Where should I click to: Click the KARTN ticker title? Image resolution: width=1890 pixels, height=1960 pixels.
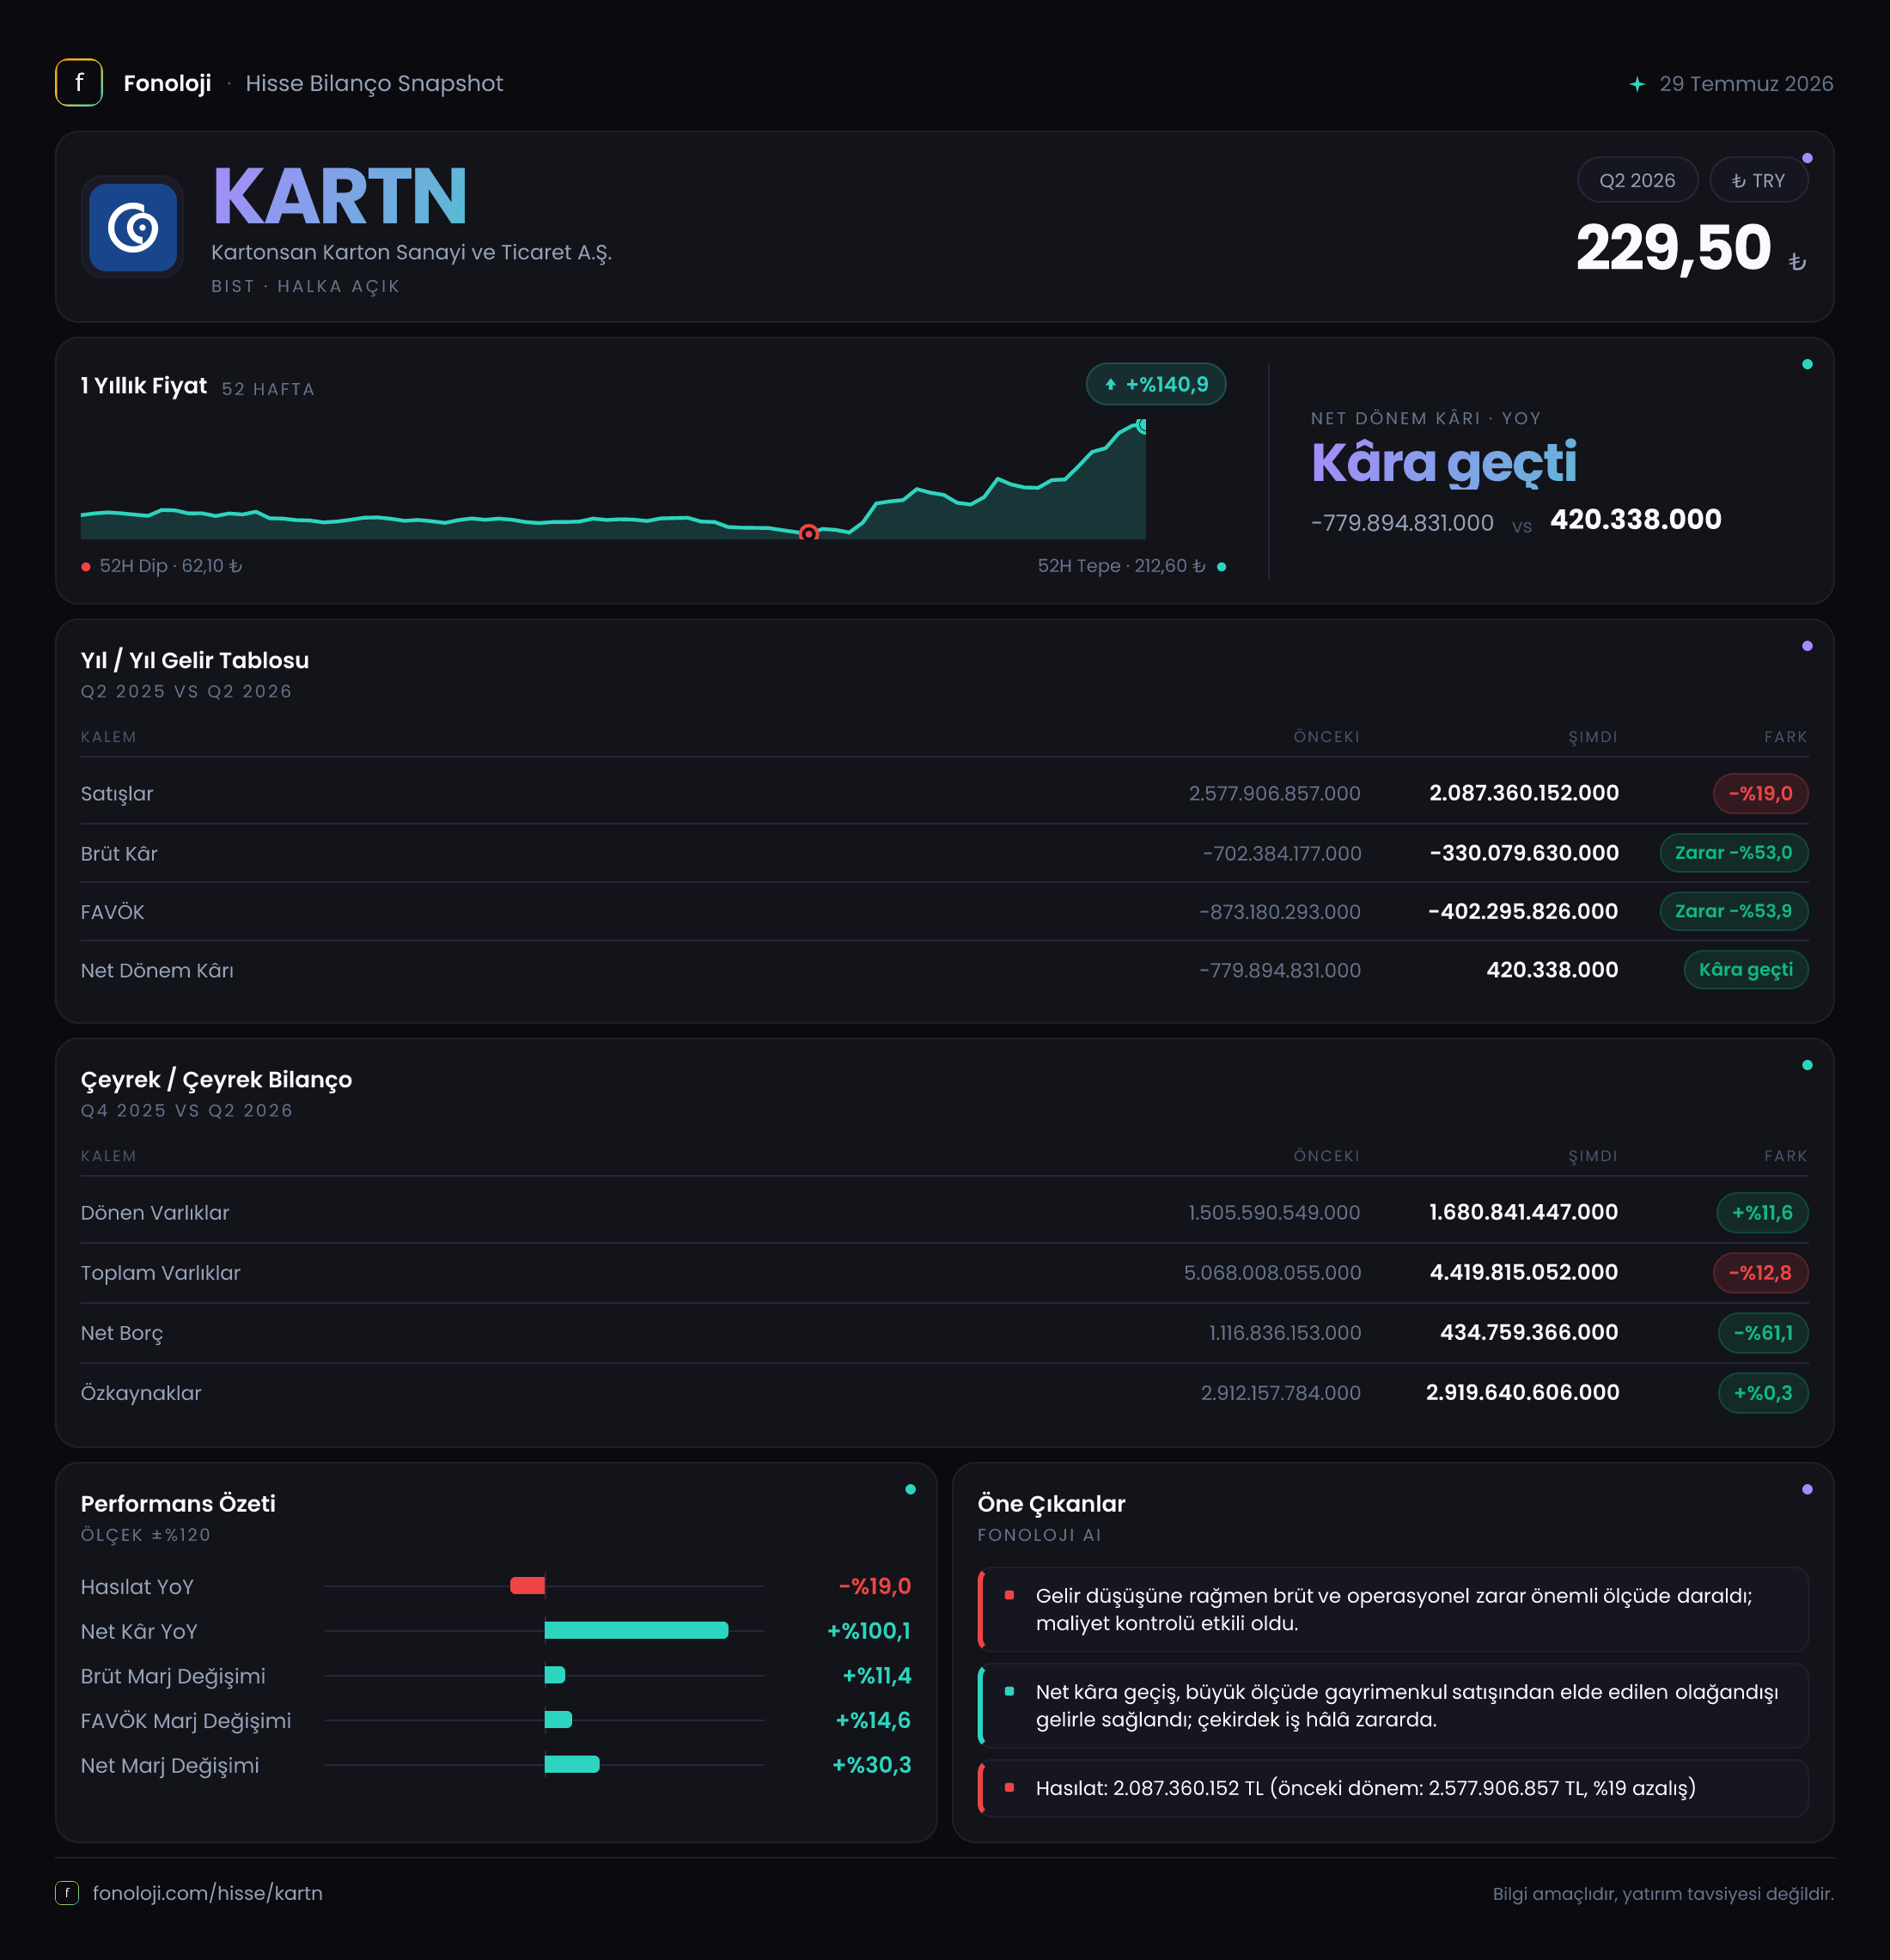click(x=340, y=196)
